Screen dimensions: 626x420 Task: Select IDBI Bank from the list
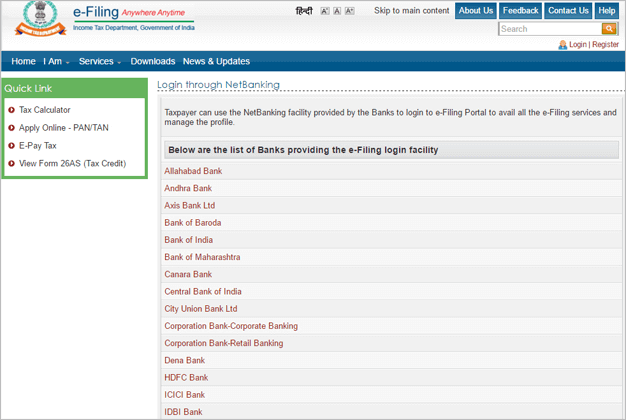pos(183,412)
